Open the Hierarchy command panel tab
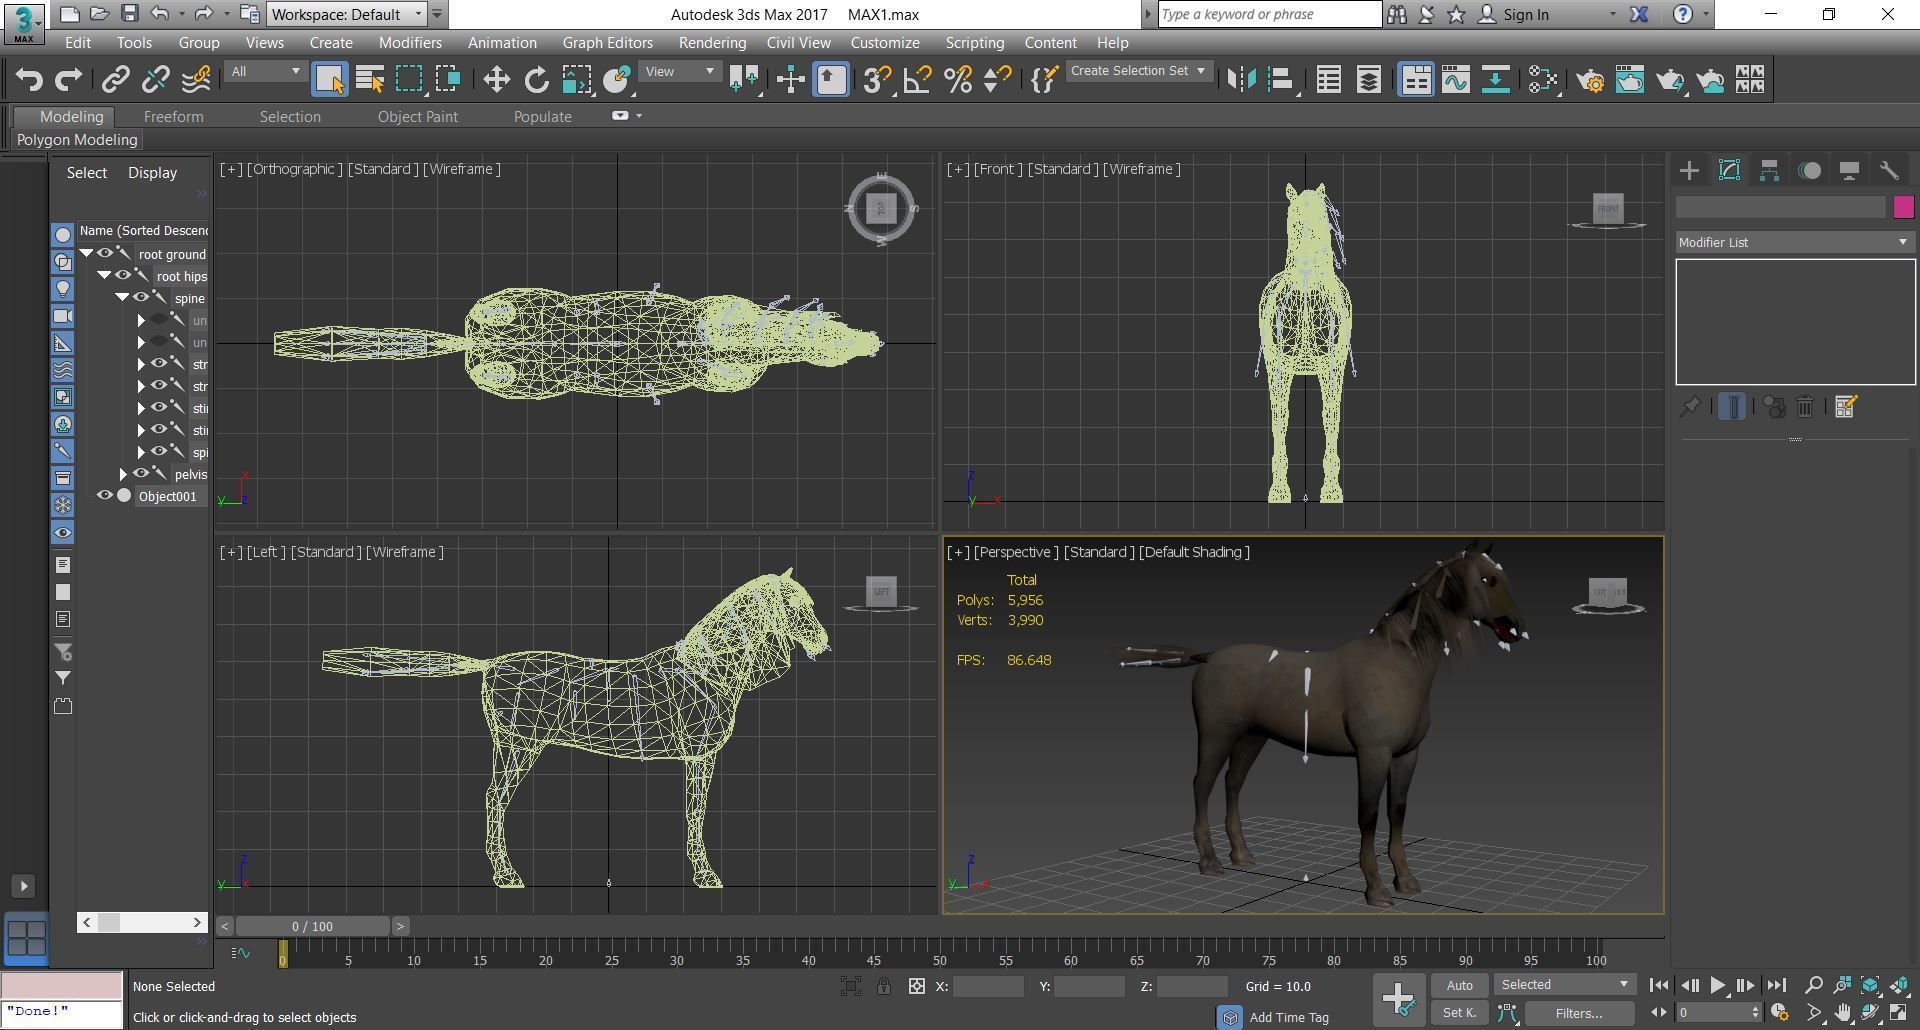The width and height of the screenshot is (1920, 1030). point(1769,170)
